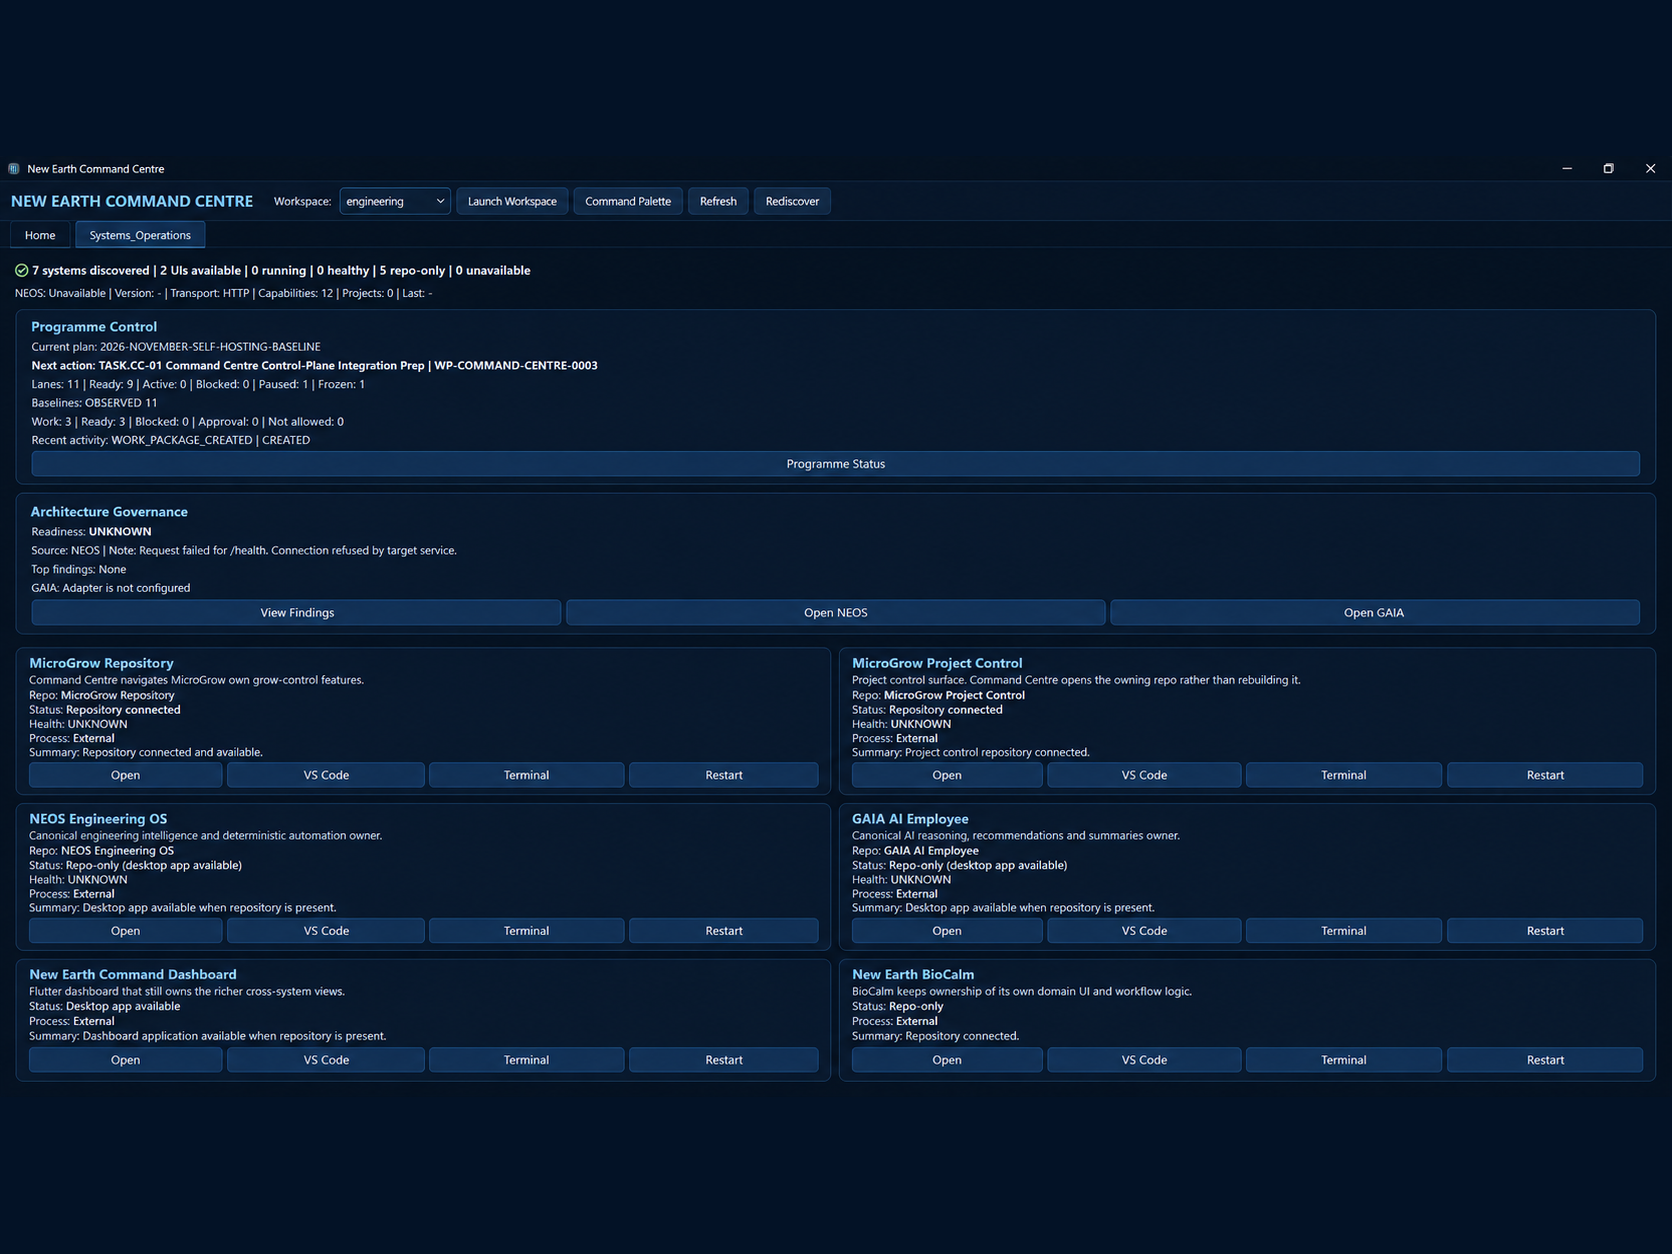Minimize the Command Centre window

point(1567,169)
